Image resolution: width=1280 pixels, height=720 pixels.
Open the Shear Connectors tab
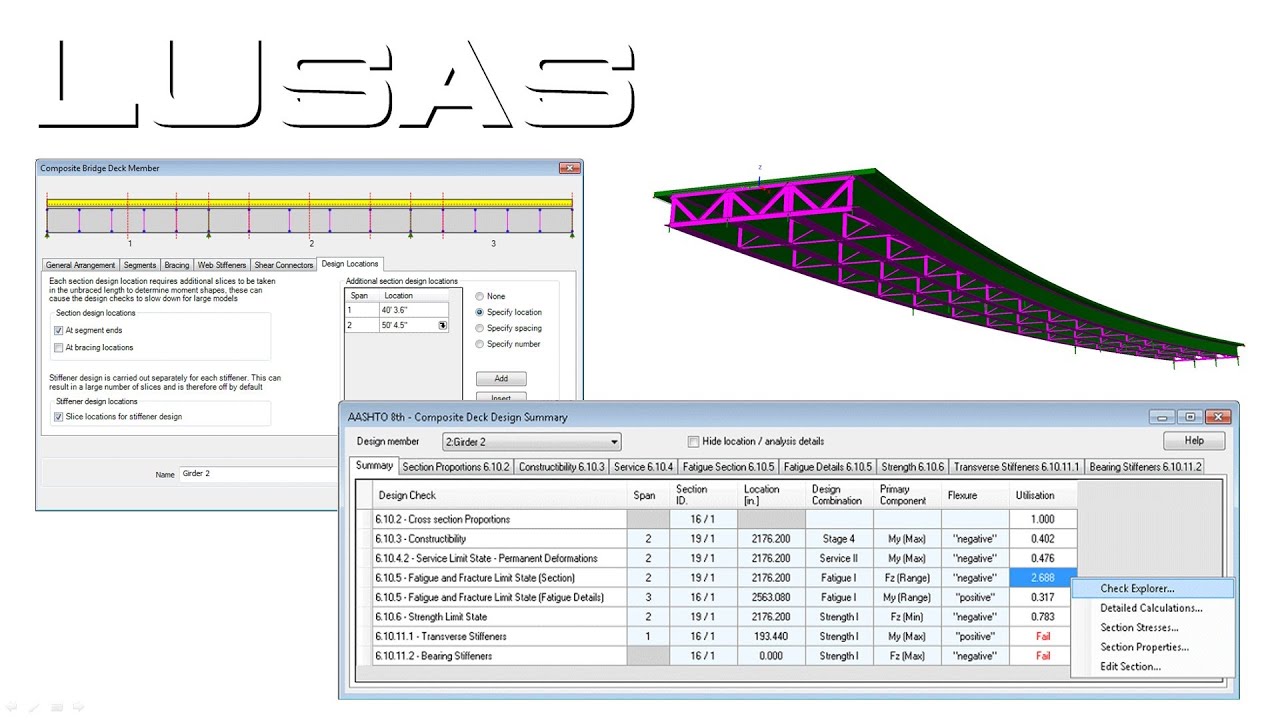tap(284, 265)
